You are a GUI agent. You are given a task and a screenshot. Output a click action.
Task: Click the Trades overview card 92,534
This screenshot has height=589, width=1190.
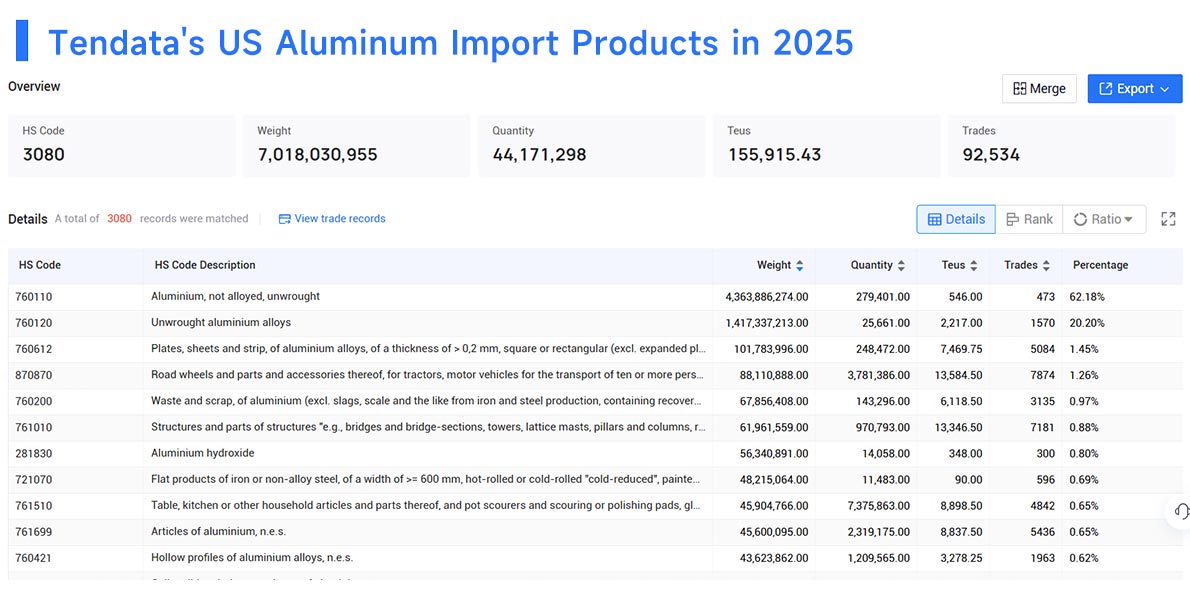1062,146
